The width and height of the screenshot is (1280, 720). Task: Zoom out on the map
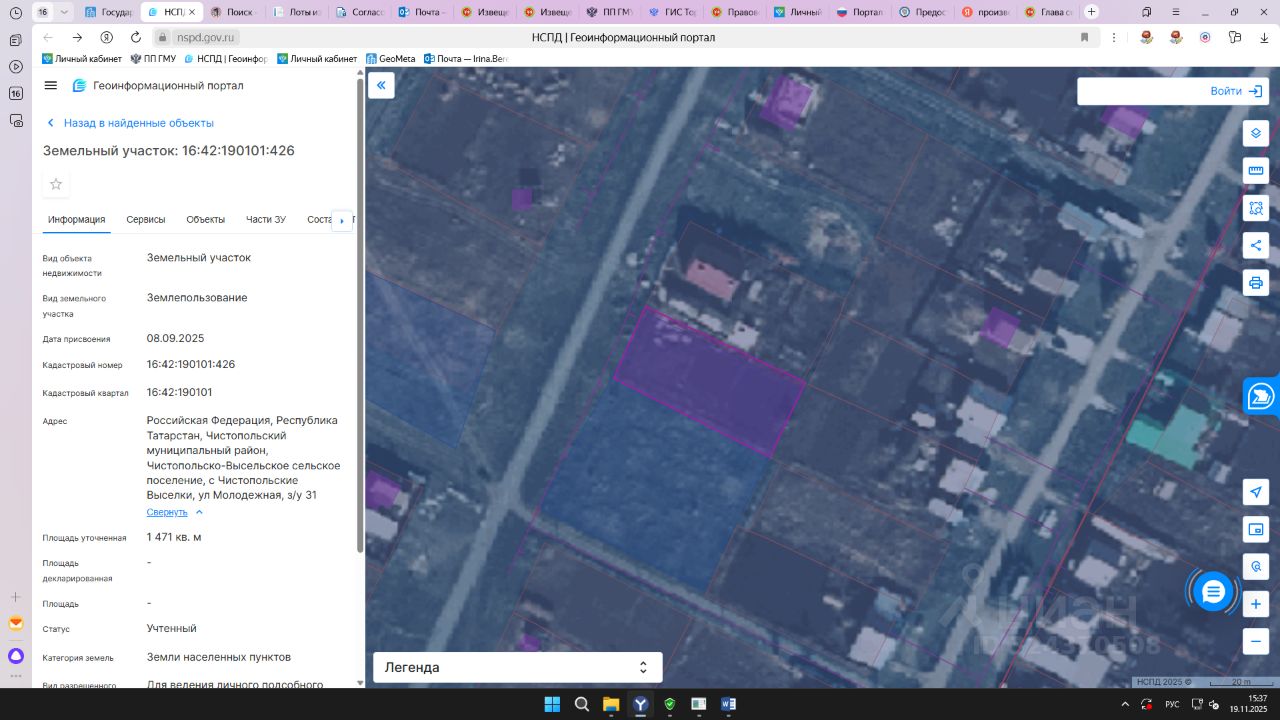[x=1256, y=641]
